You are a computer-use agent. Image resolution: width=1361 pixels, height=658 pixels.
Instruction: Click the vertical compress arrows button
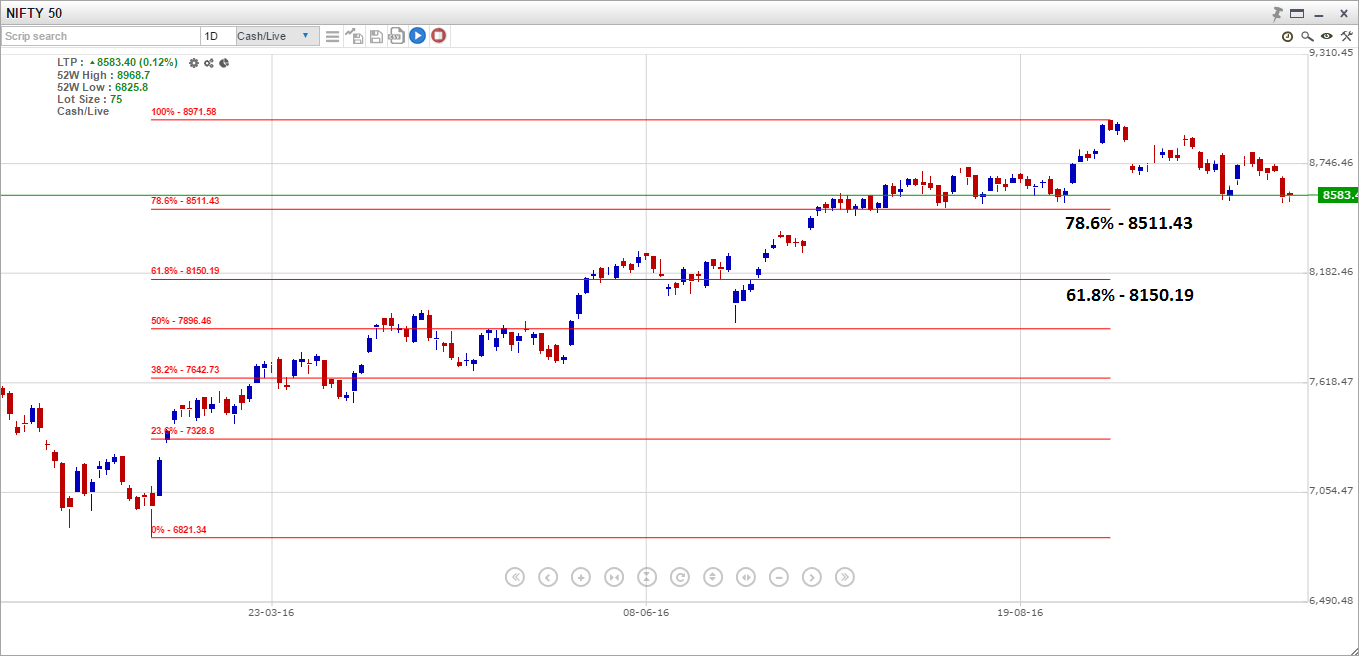coord(647,577)
